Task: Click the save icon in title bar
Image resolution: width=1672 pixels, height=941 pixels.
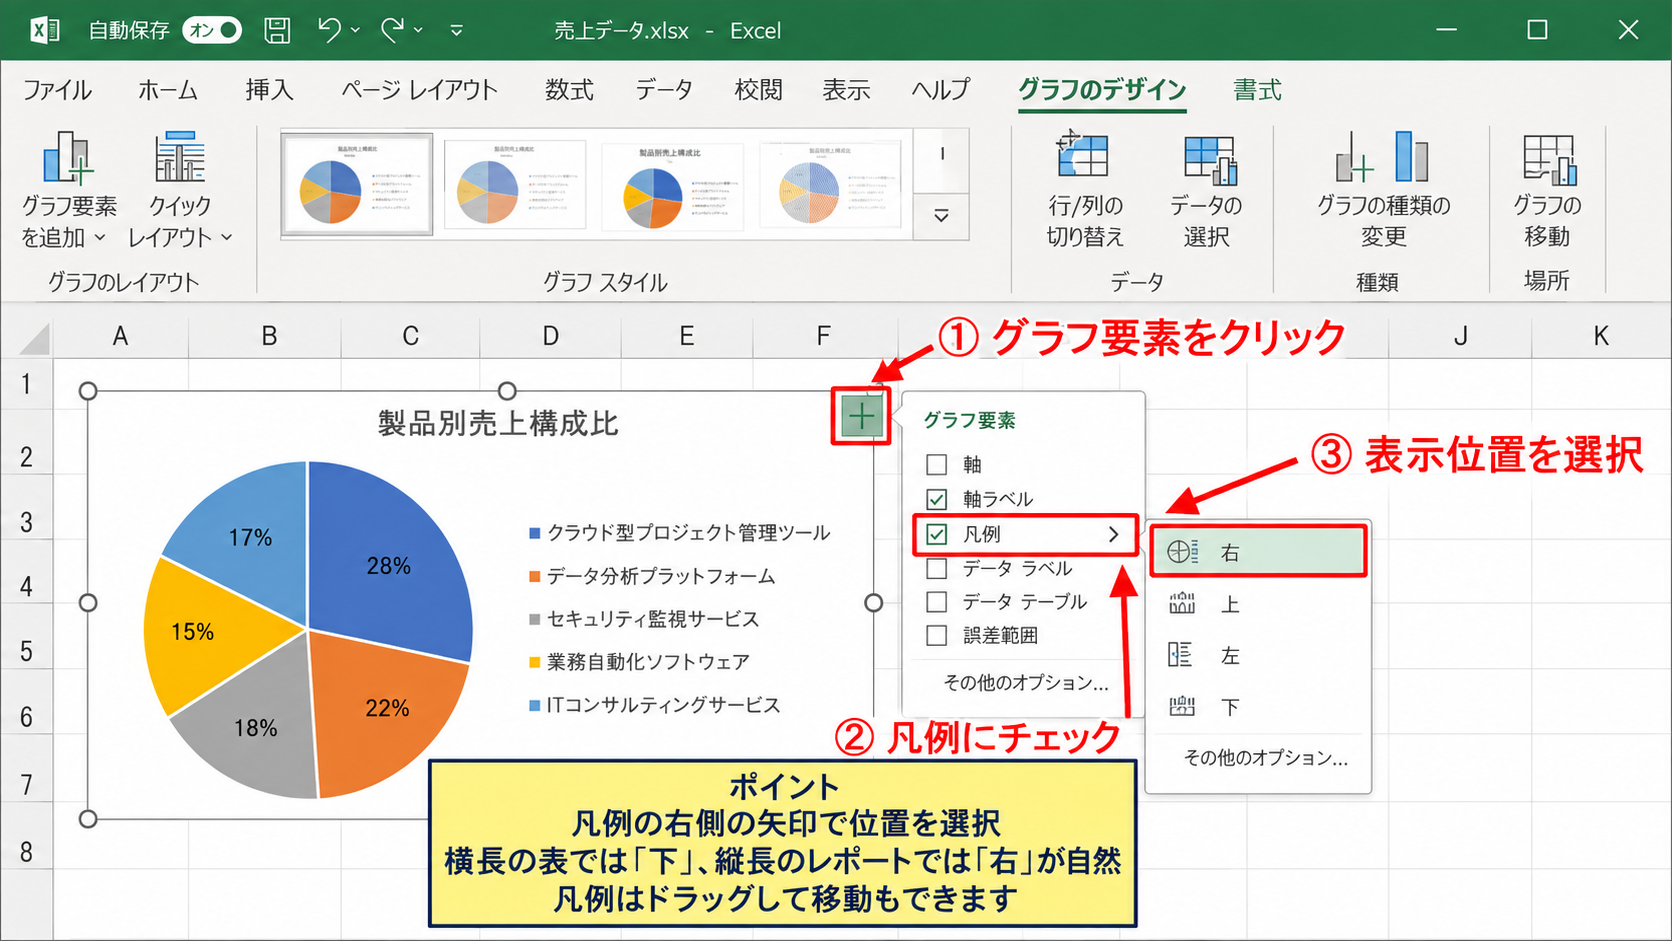Action: [x=277, y=31]
